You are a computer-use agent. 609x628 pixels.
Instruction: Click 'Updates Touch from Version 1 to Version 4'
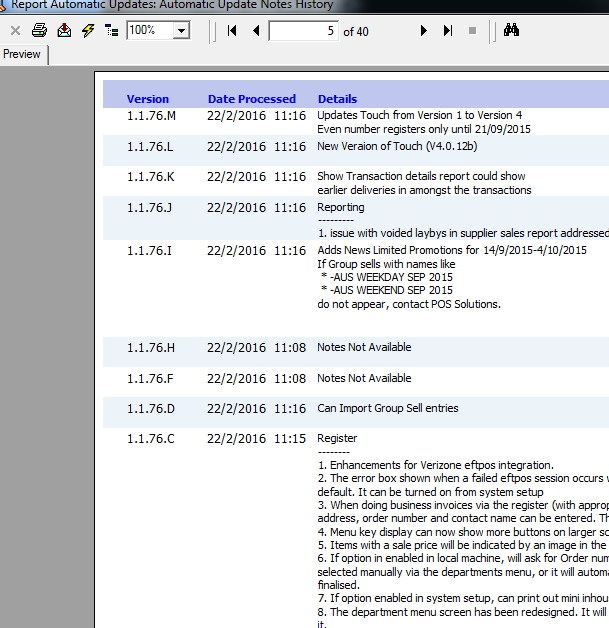[420, 115]
